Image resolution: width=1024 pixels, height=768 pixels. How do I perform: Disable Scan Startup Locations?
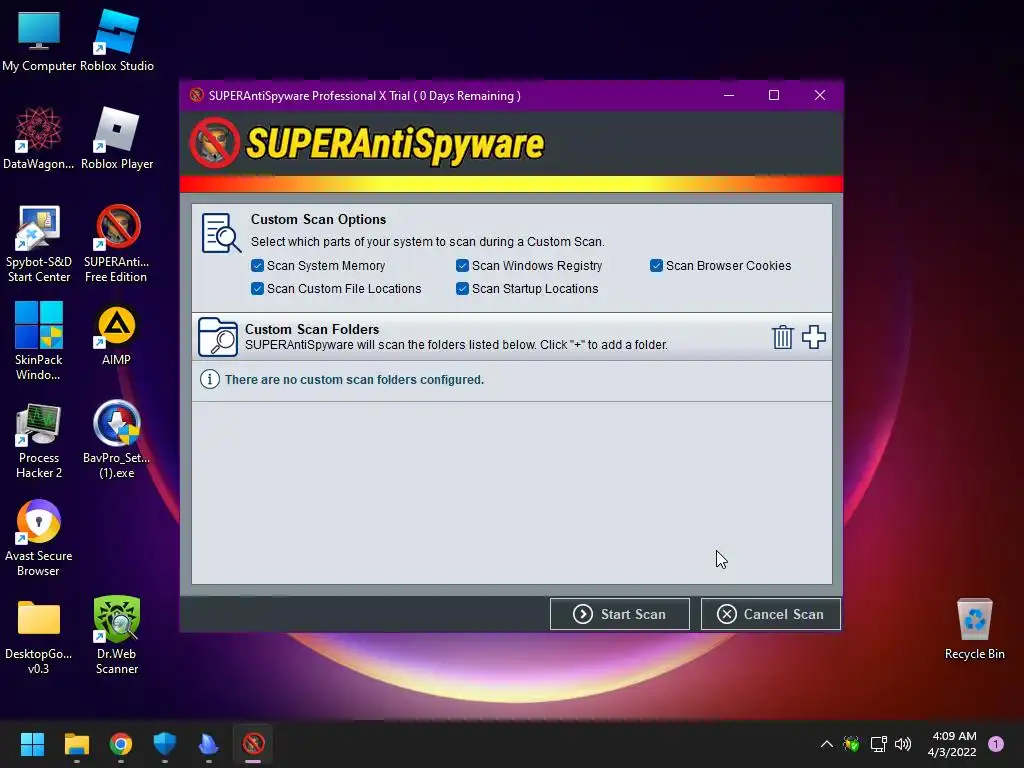[462, 288]
